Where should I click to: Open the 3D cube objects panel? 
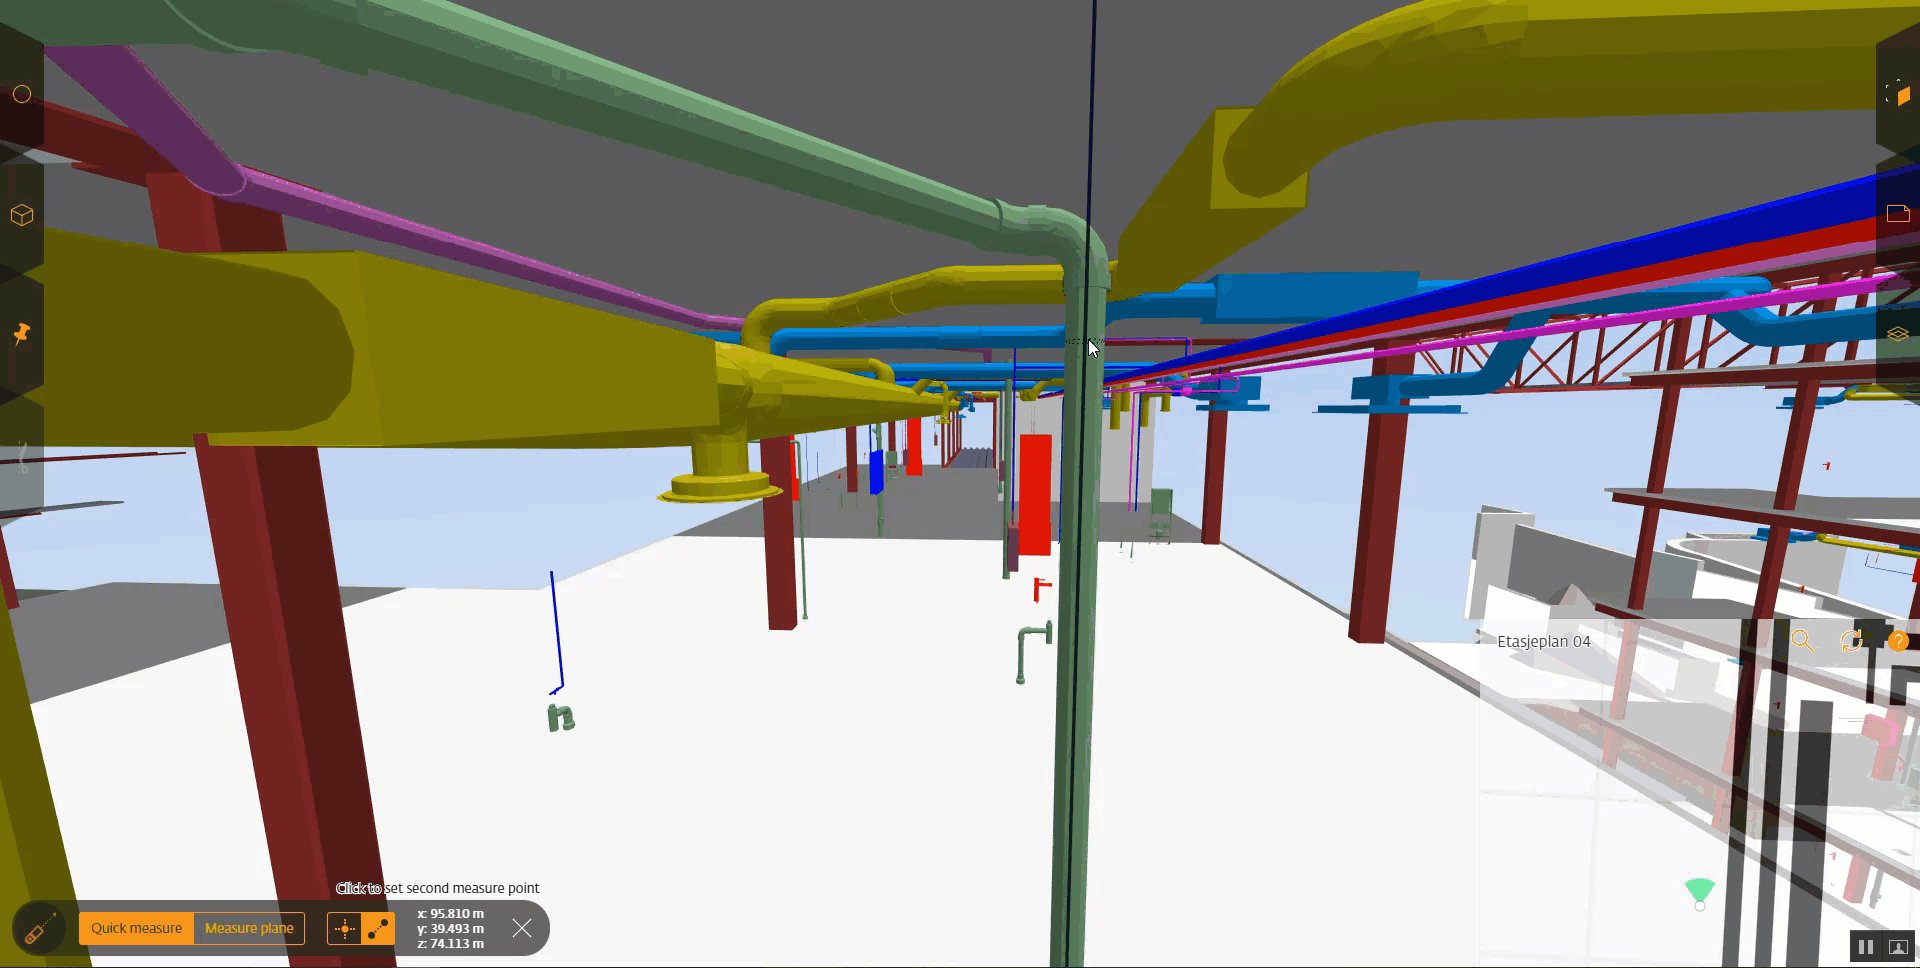coord(22,215)
